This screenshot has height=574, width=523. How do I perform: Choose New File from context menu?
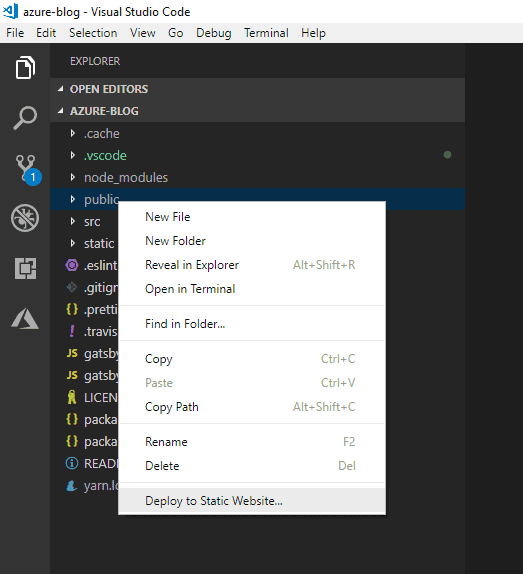[252, 217]
